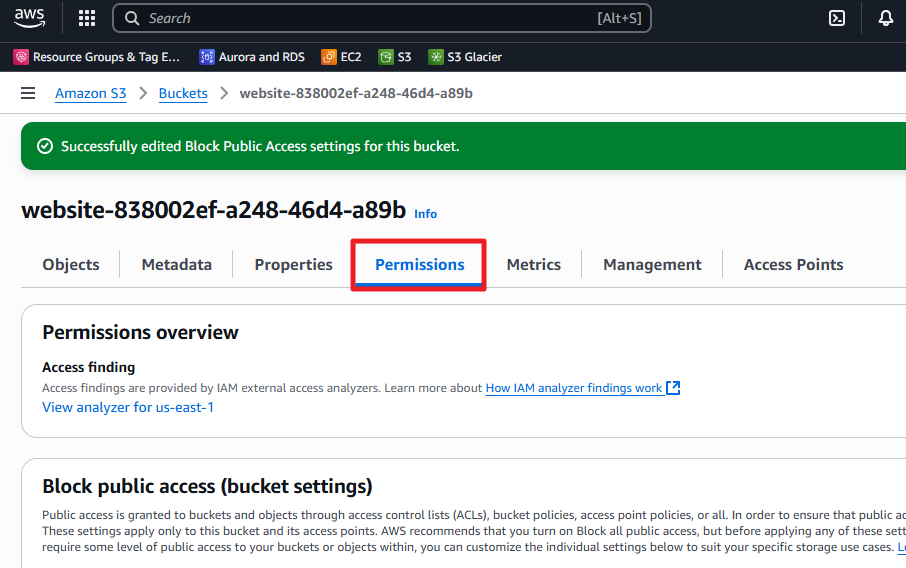Click the [Alt+S] shortcut hint in search
Viewport: 906px width, 568px height.
click(619, 18)
